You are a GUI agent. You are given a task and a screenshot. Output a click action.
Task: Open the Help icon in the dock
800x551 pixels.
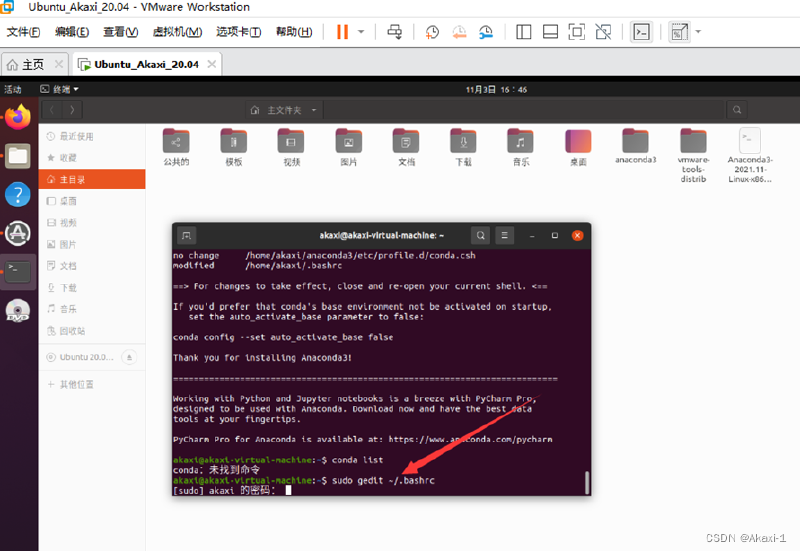pyautogui.click(x=18, y=194)
